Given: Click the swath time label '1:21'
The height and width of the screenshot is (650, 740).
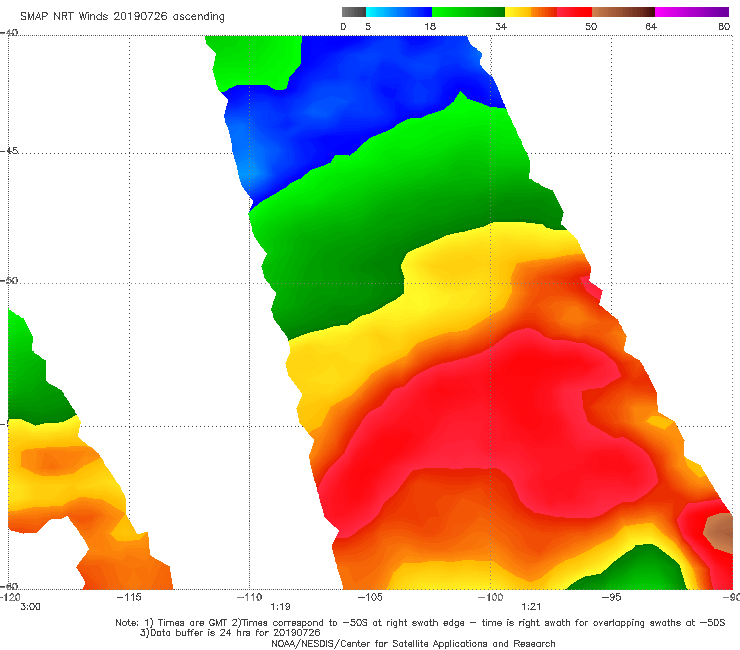Looking at the screenshot, I should 531,607.
